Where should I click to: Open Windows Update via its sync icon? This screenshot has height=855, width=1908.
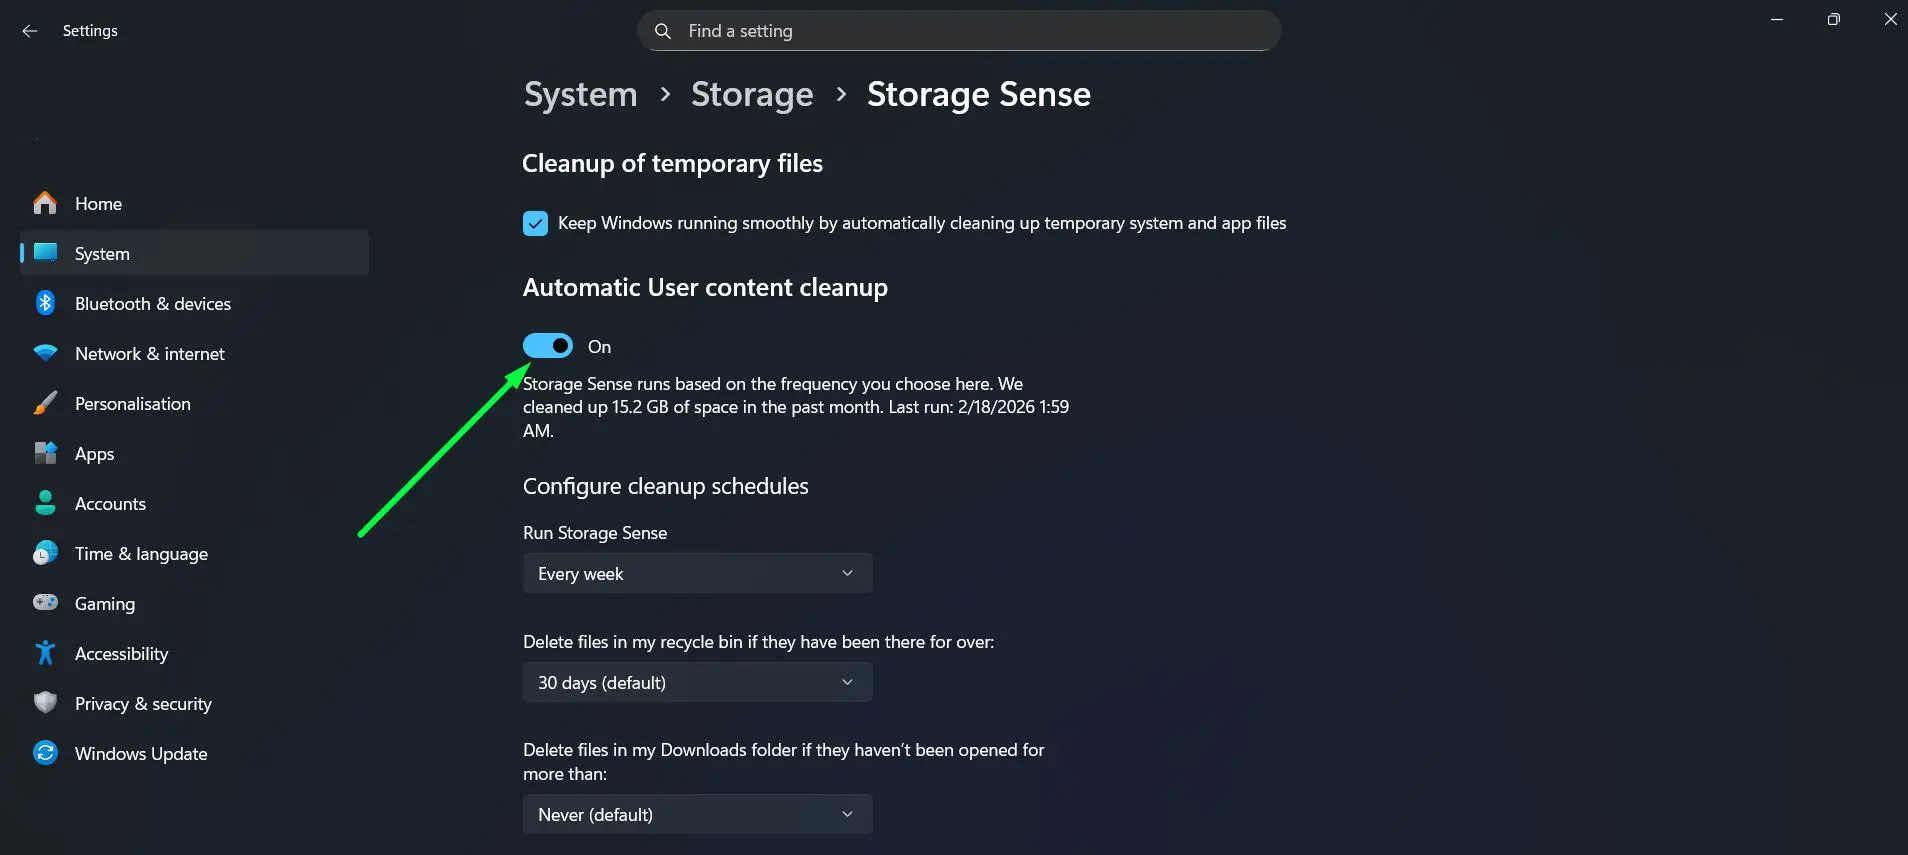click(45, 753)
